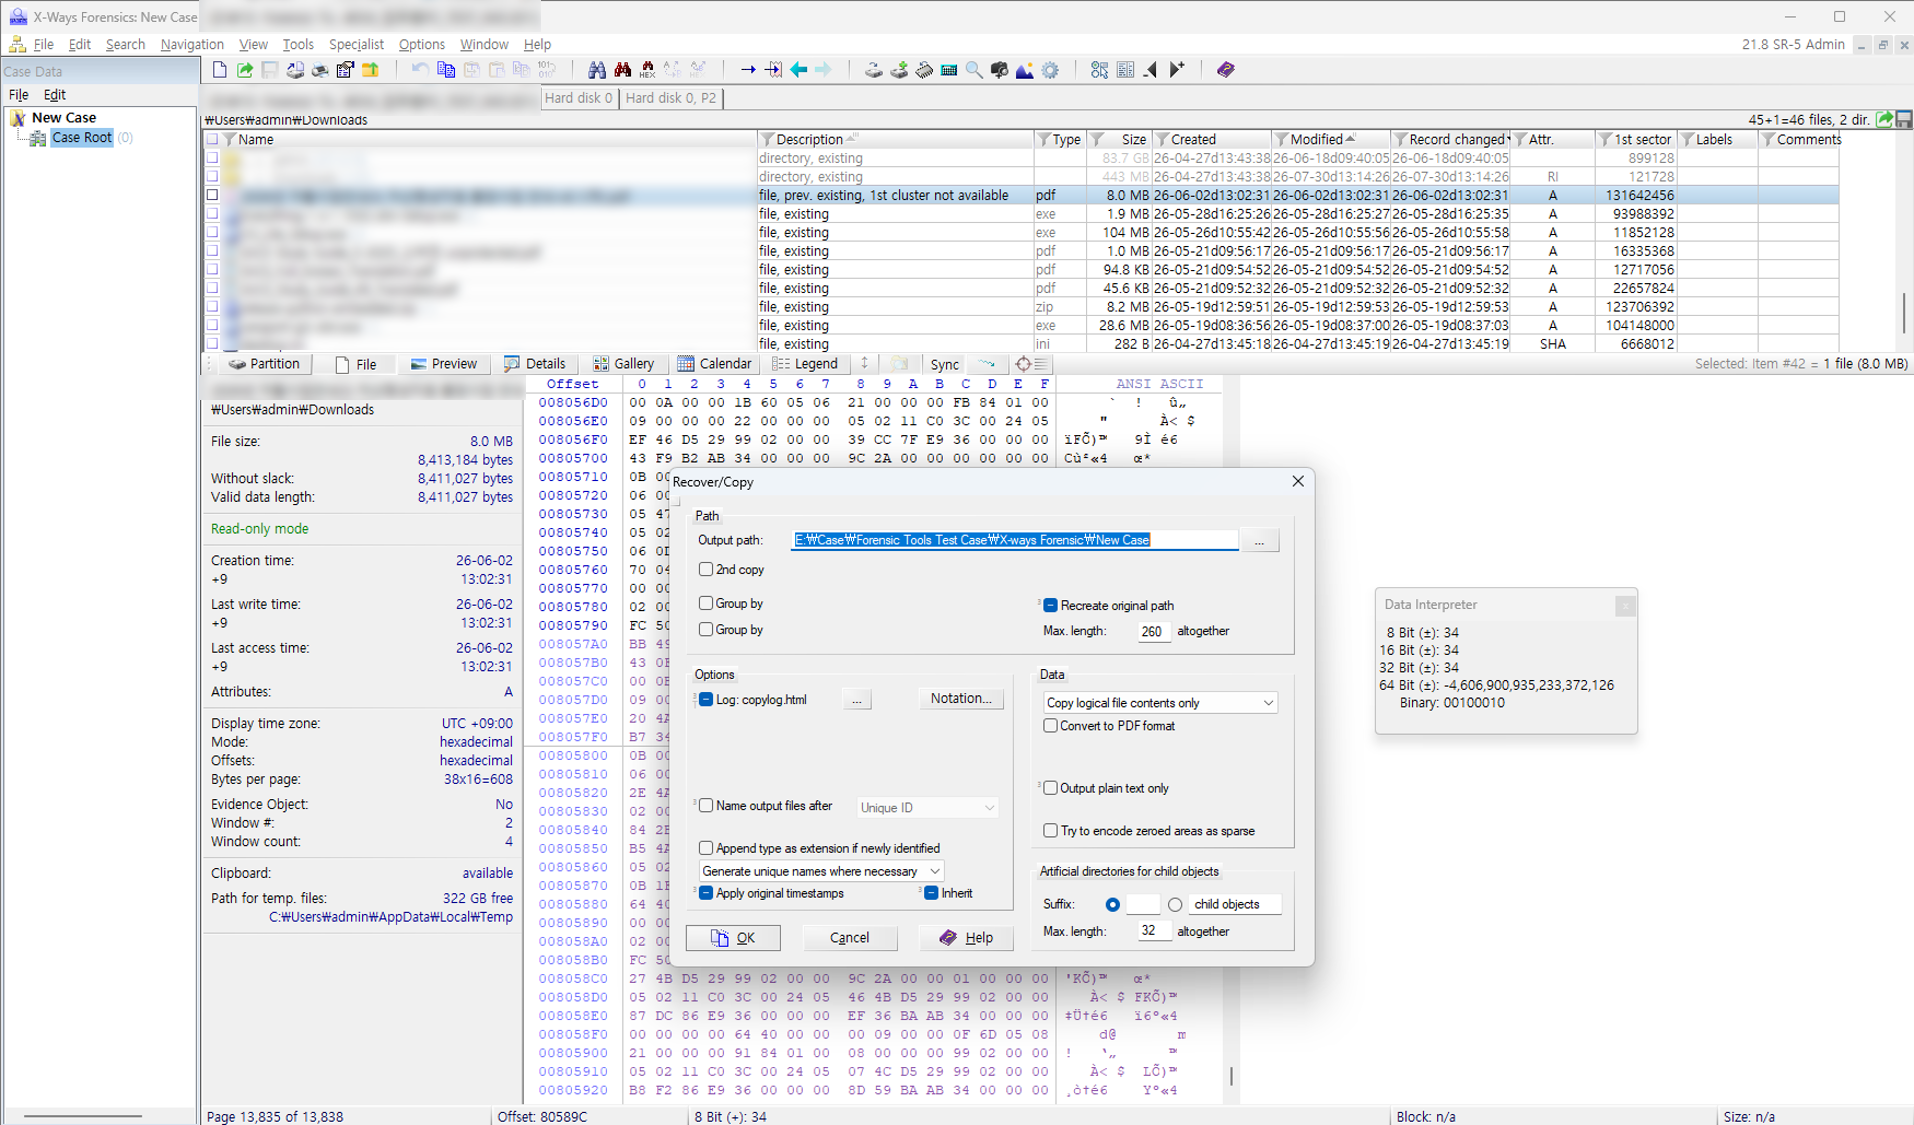Switch to the Calendar view tab

[714, 364]
